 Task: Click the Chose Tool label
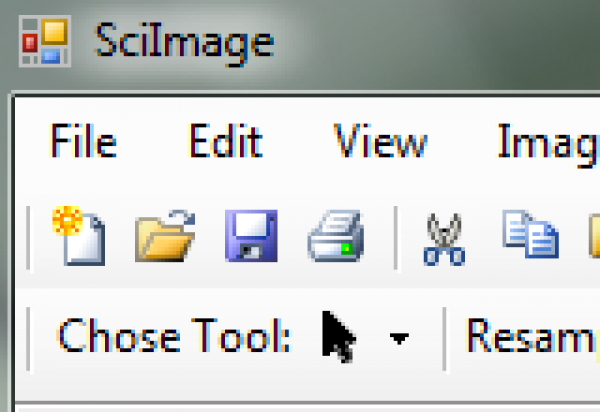pyautogui.click(x=173, y=337)
